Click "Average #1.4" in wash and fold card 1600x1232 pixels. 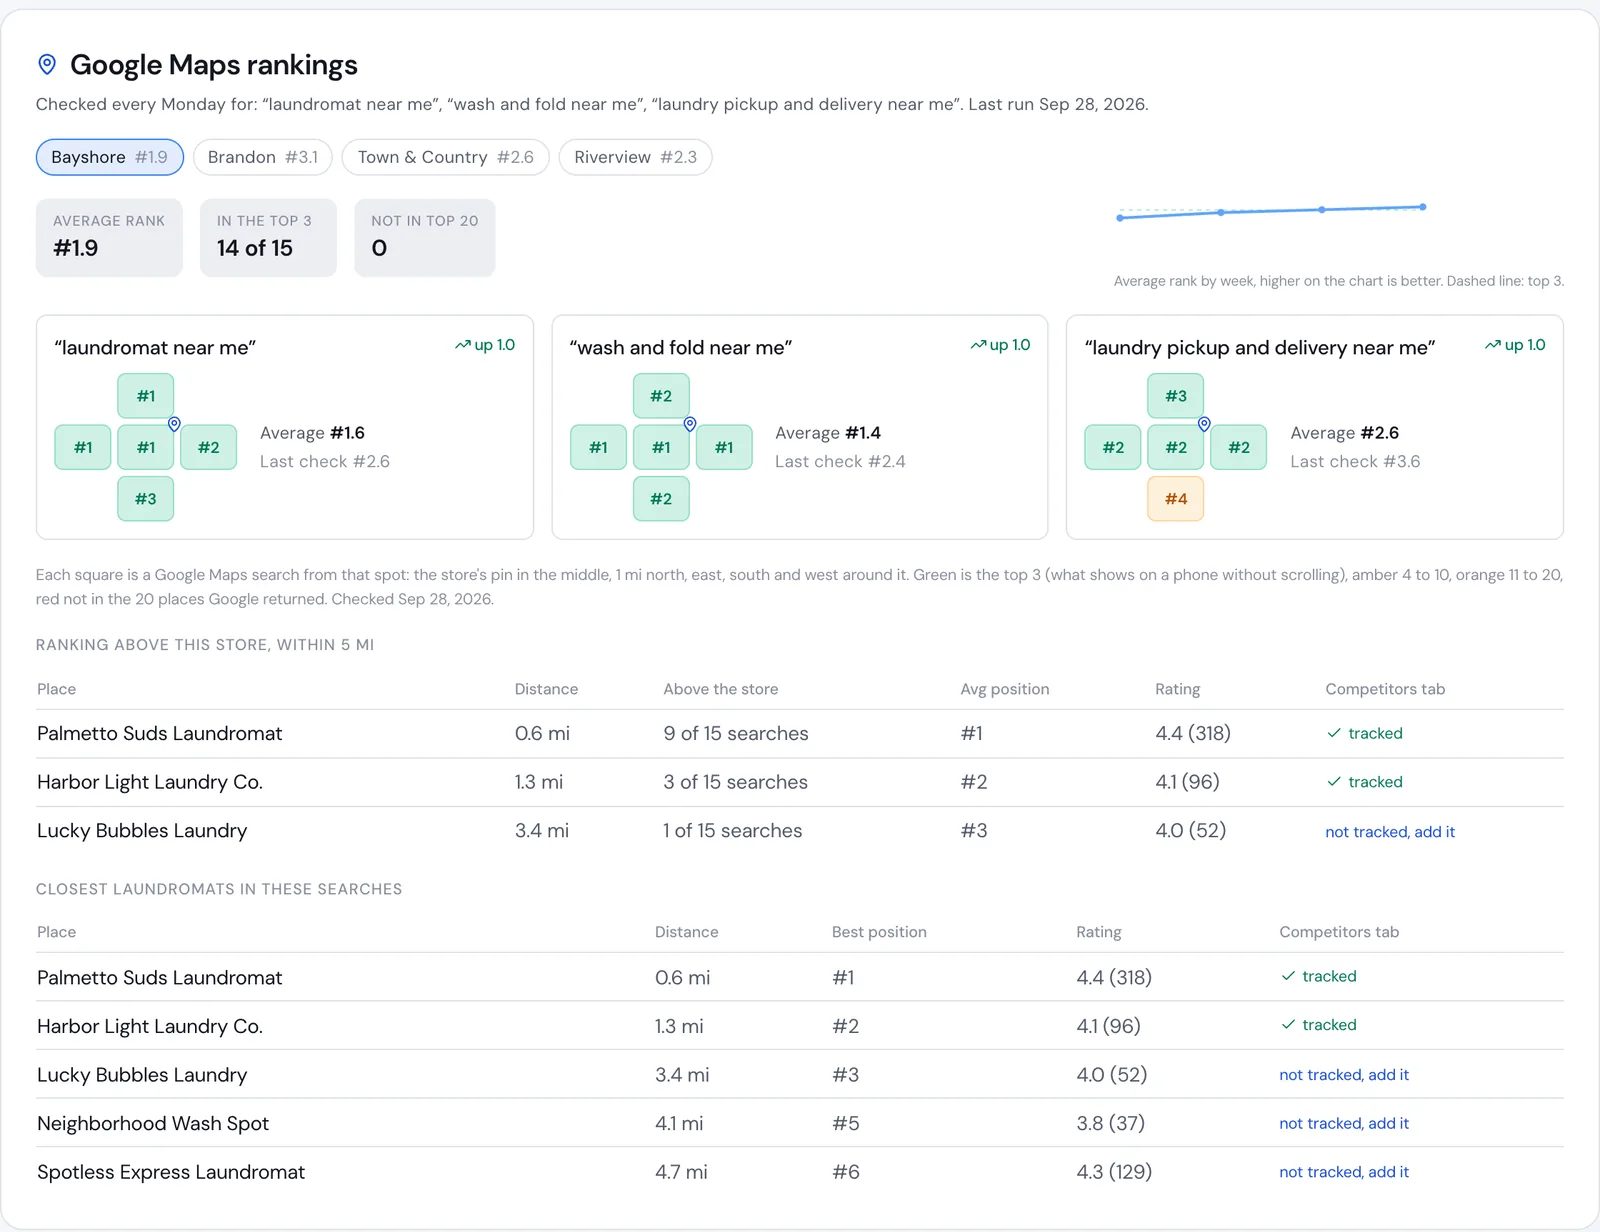pyautogui.click(x=828, y=433)
